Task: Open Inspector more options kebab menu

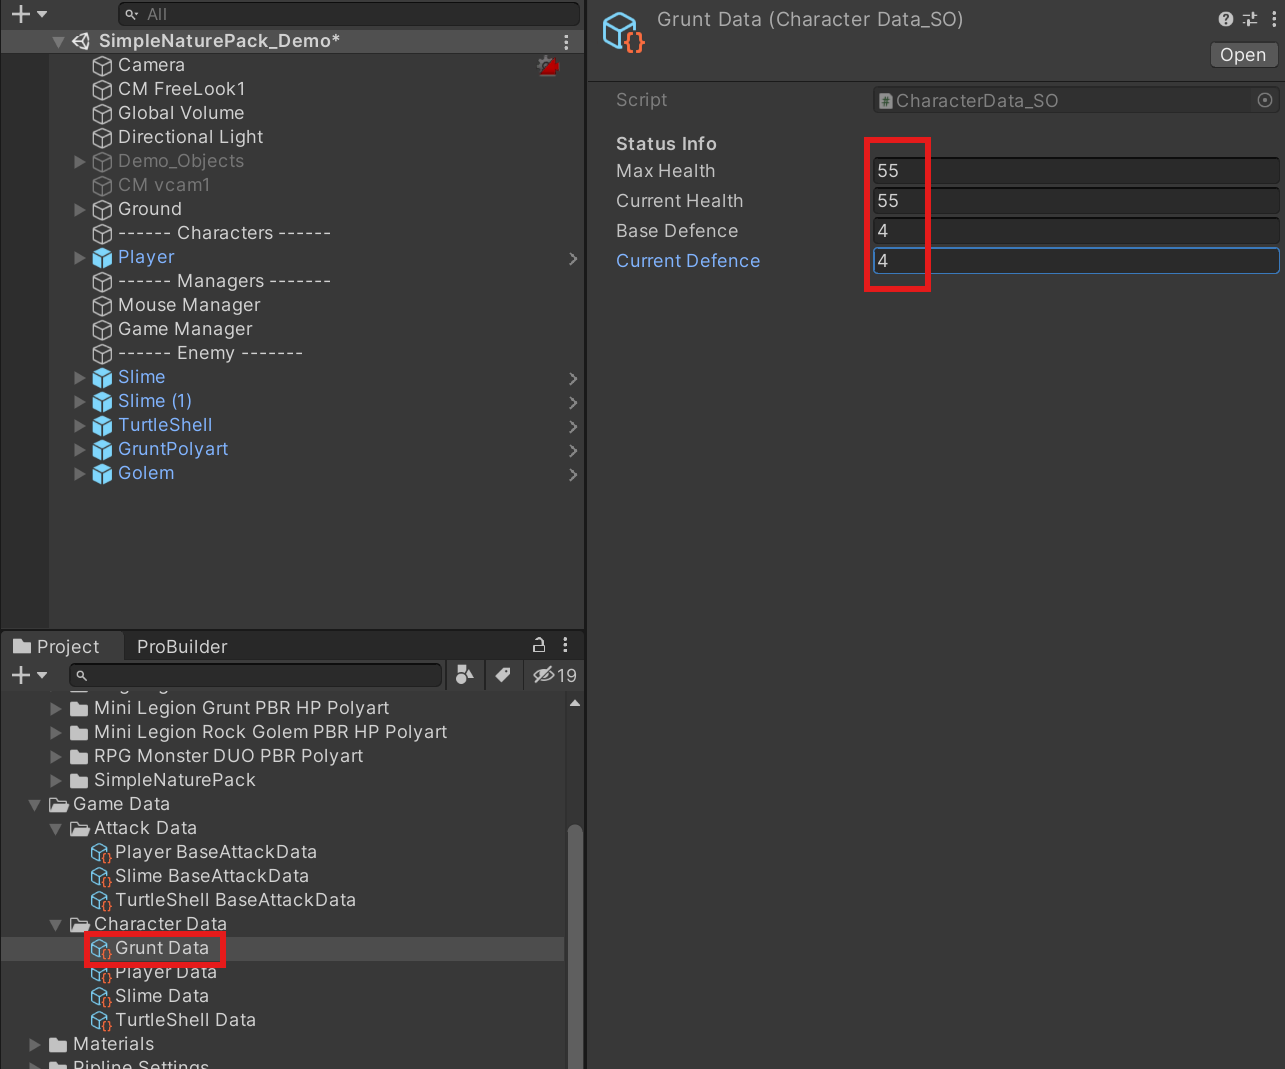Action: pyautogui.click(x=1274, y=19)
